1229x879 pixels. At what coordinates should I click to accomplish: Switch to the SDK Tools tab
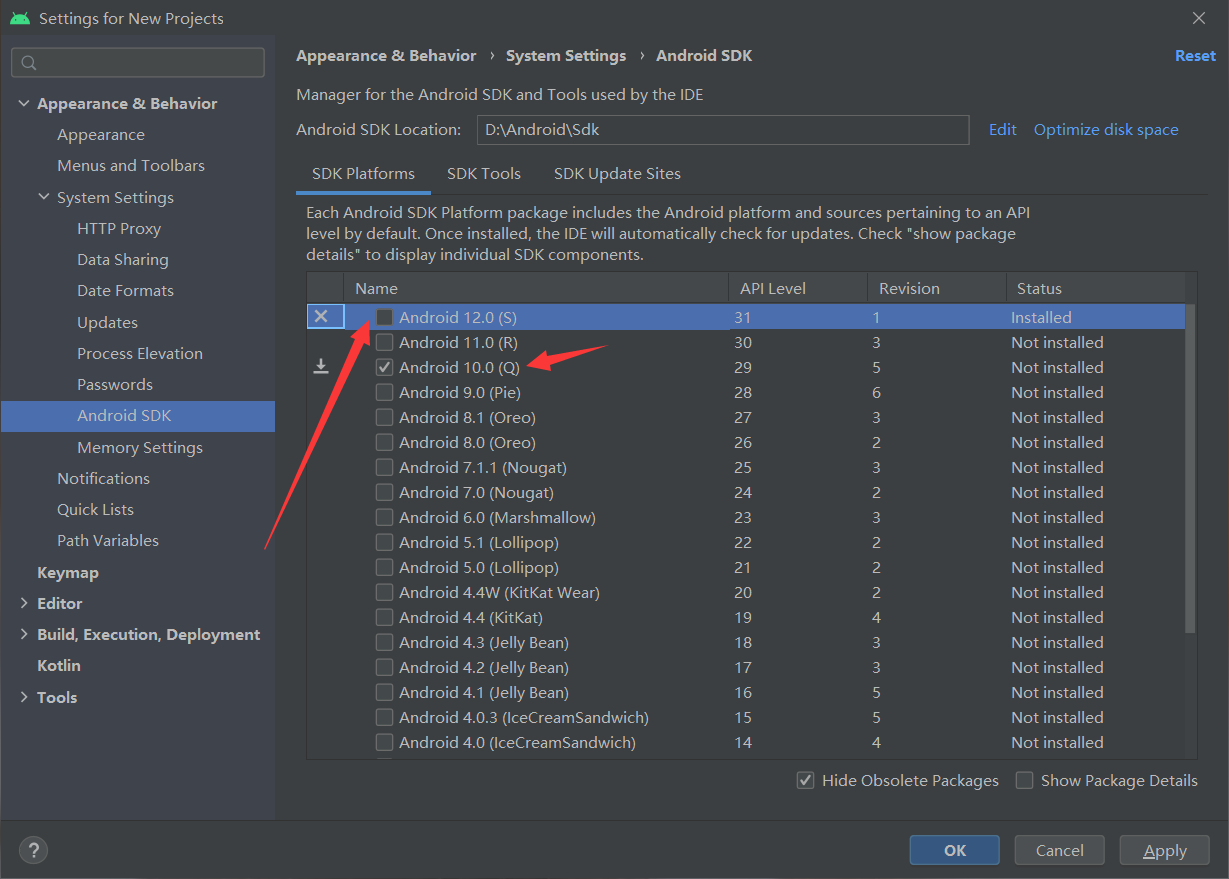pos(484,173)
